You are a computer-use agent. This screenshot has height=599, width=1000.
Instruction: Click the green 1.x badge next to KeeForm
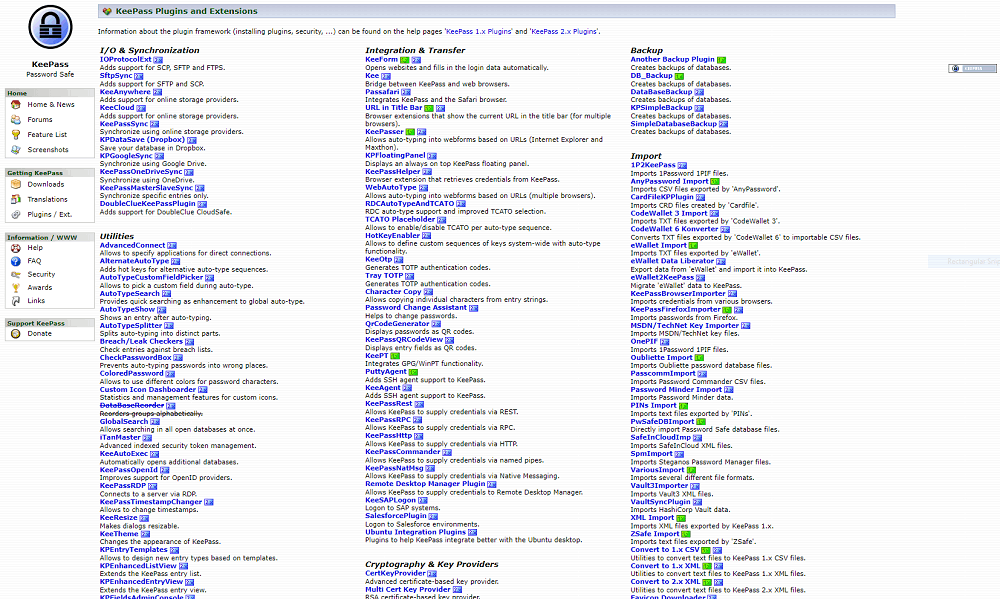[x=404, y=60]
